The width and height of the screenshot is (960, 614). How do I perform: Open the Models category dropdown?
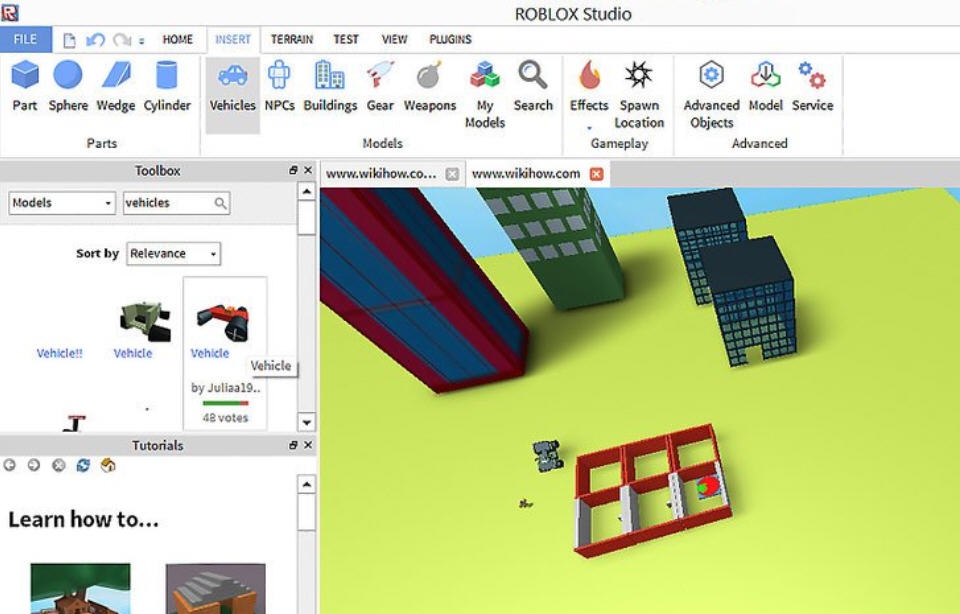tap(105, 203)
